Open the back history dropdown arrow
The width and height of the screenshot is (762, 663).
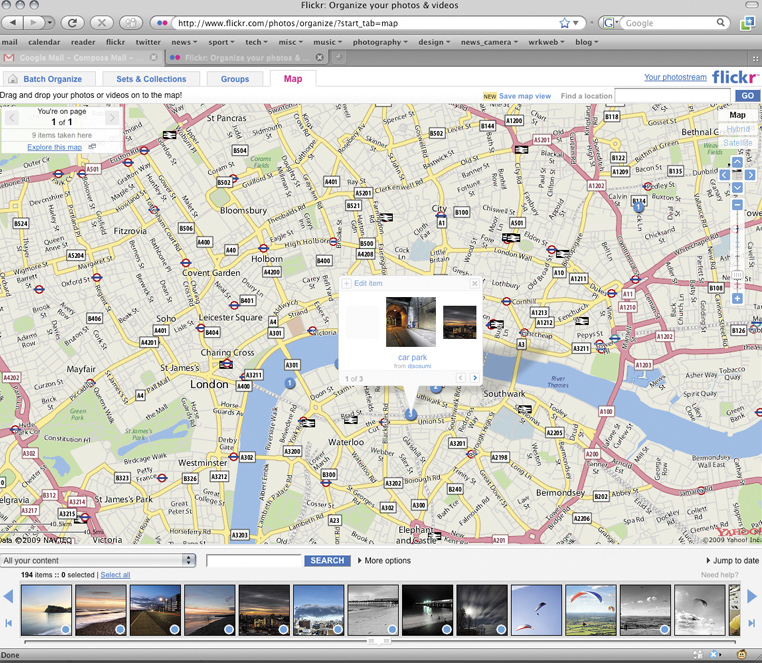(49, 22)
